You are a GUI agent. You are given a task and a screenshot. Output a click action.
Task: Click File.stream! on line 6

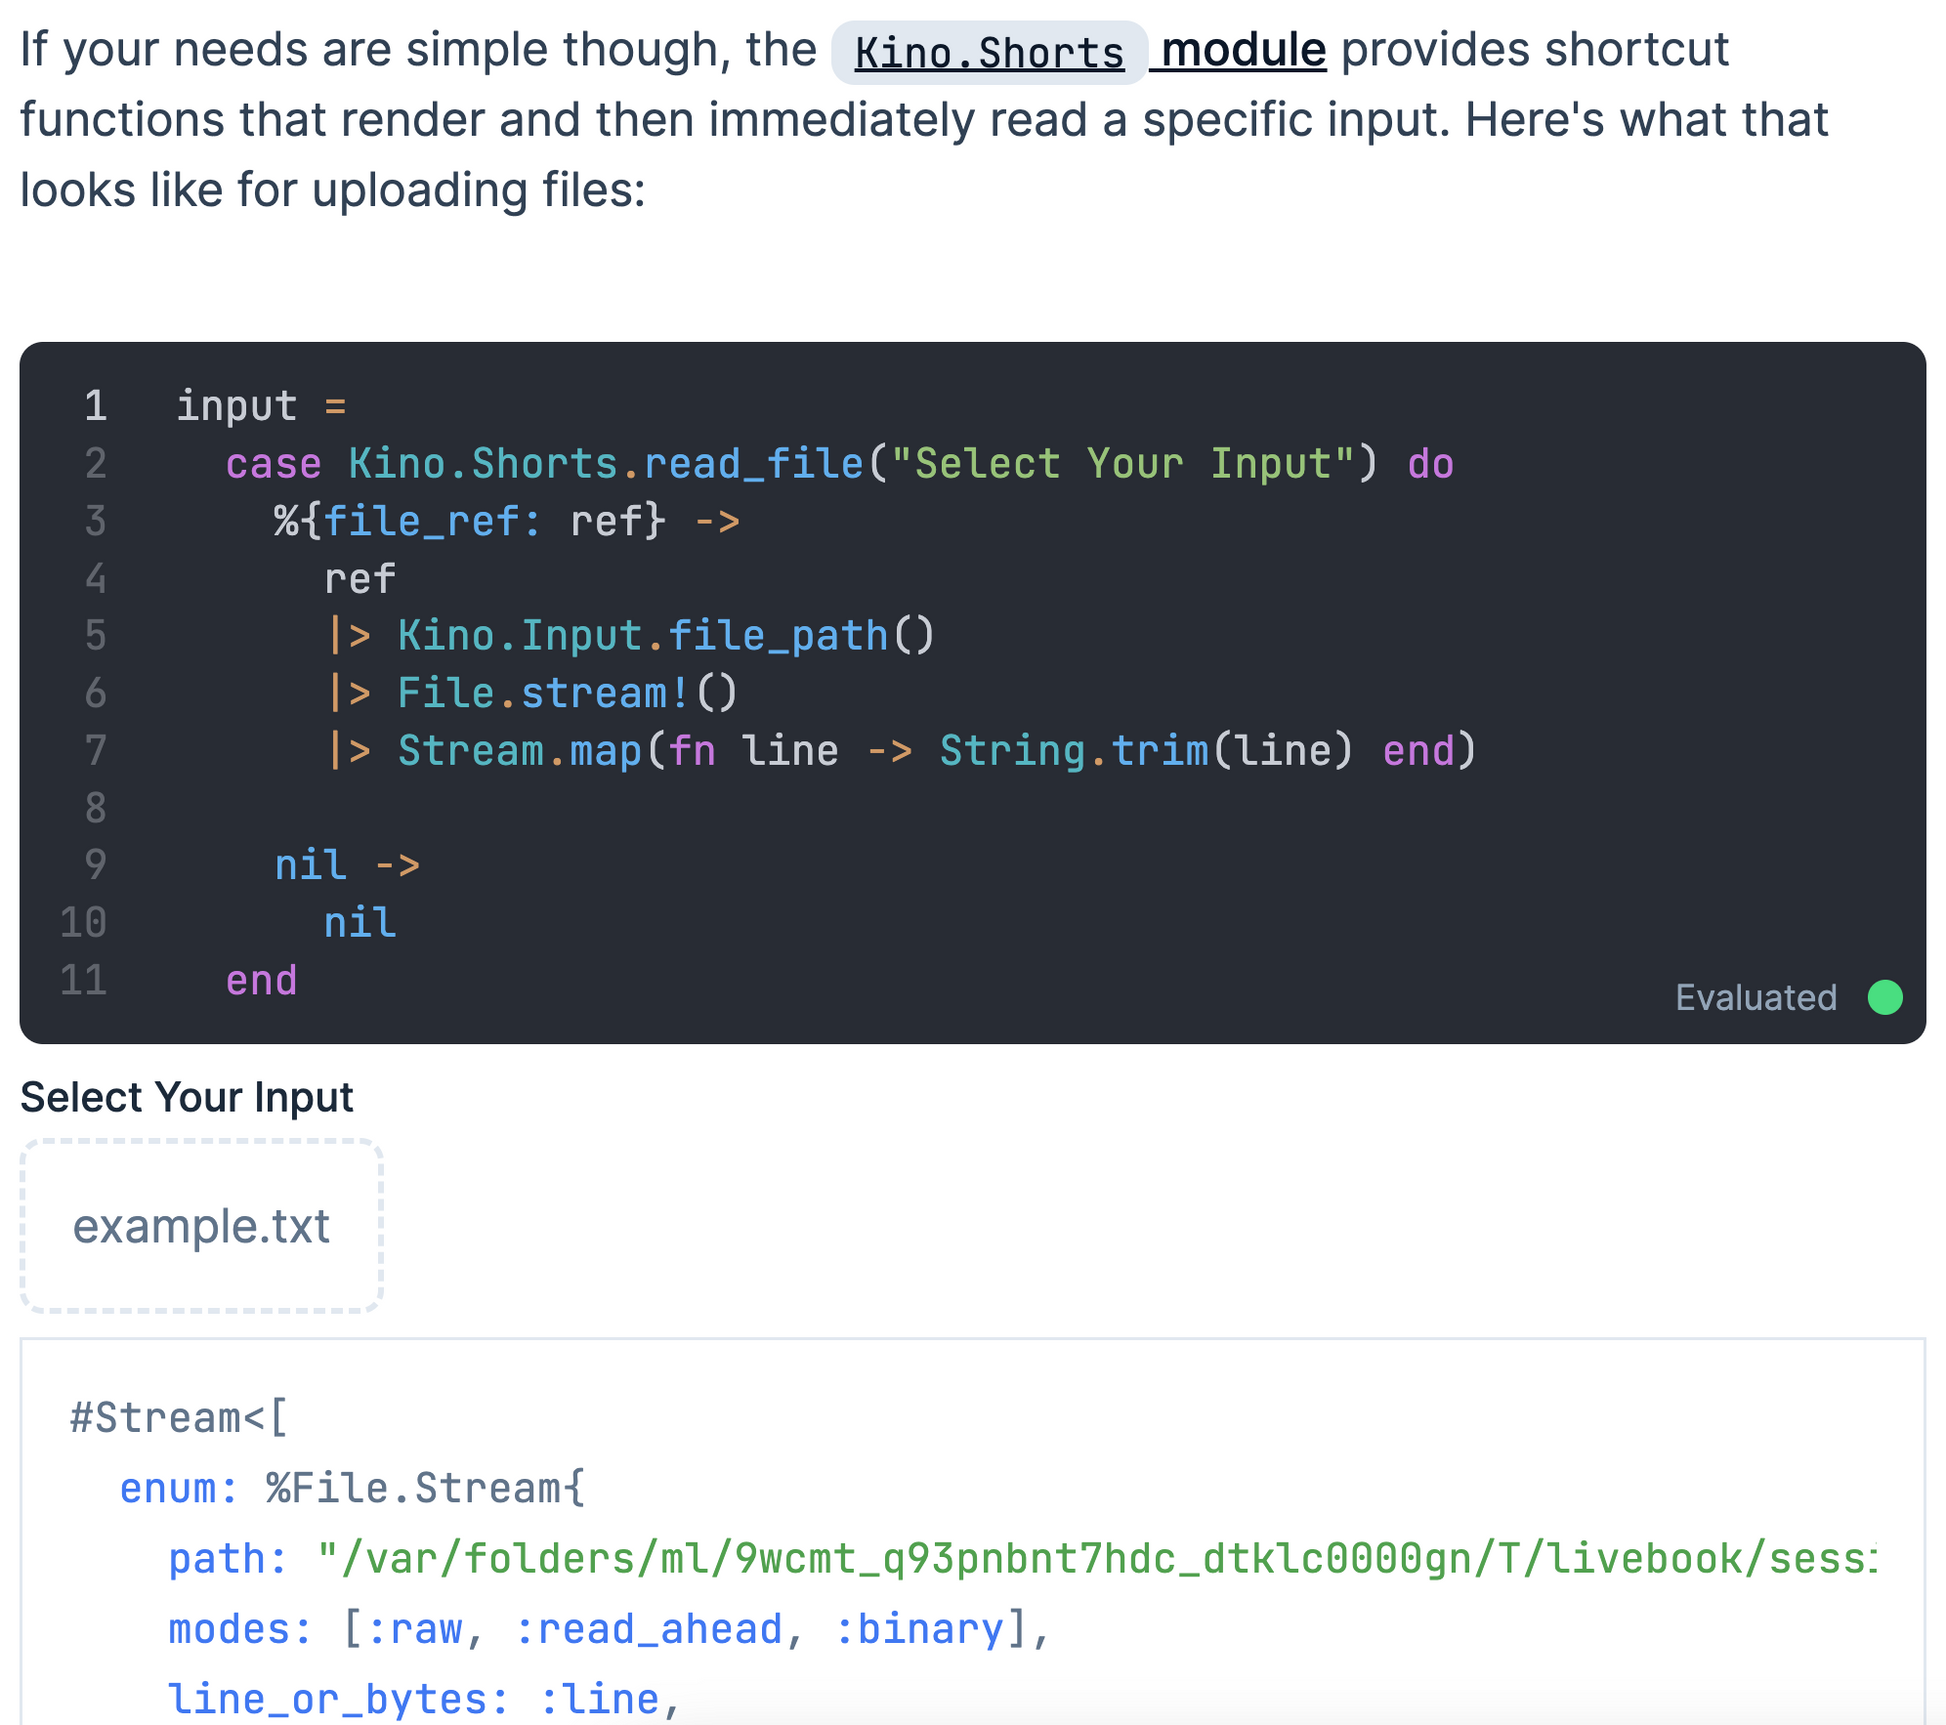544,693
